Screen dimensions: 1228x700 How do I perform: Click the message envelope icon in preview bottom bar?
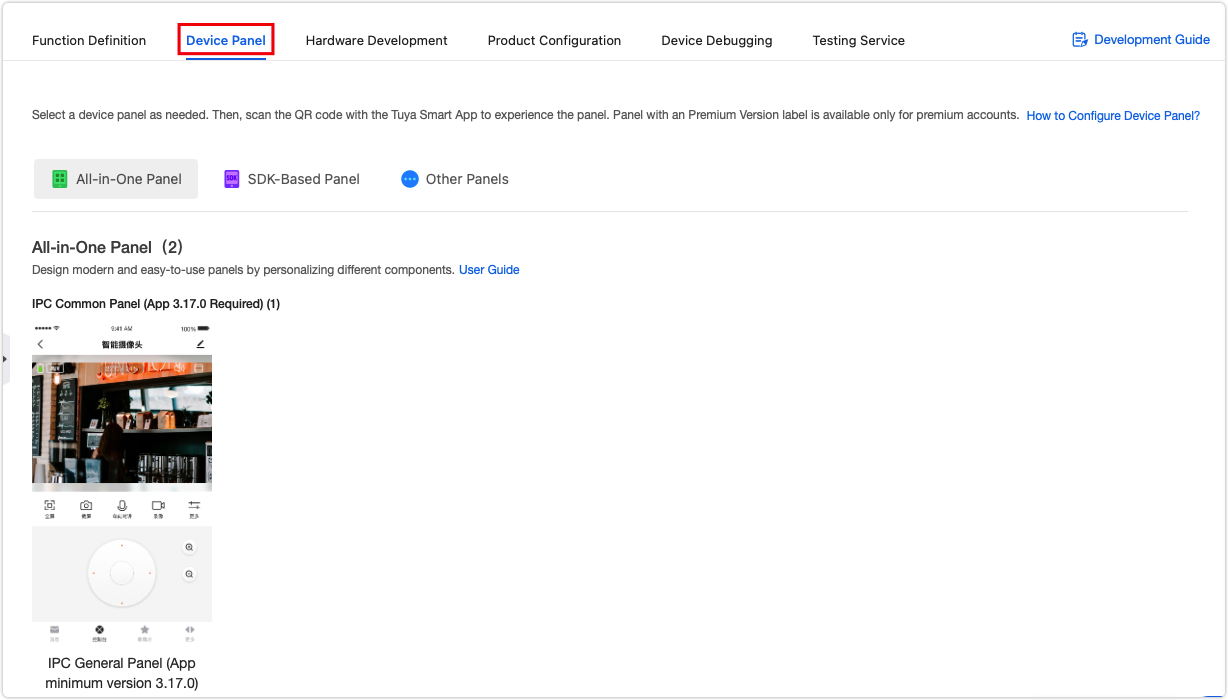pos(54,629)
